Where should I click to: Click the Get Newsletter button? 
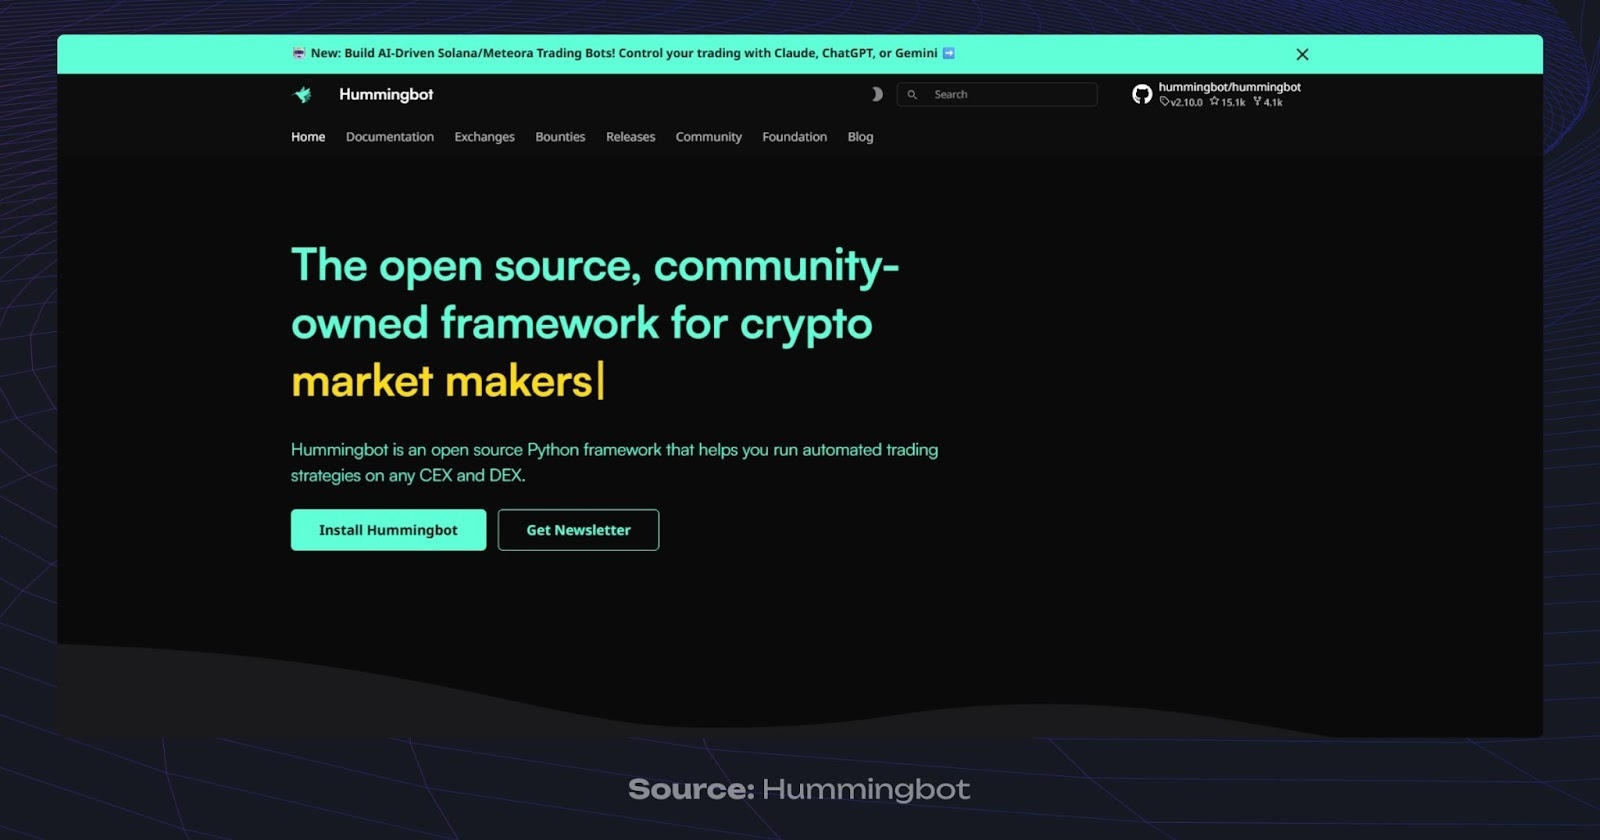(x=578, y=530)
